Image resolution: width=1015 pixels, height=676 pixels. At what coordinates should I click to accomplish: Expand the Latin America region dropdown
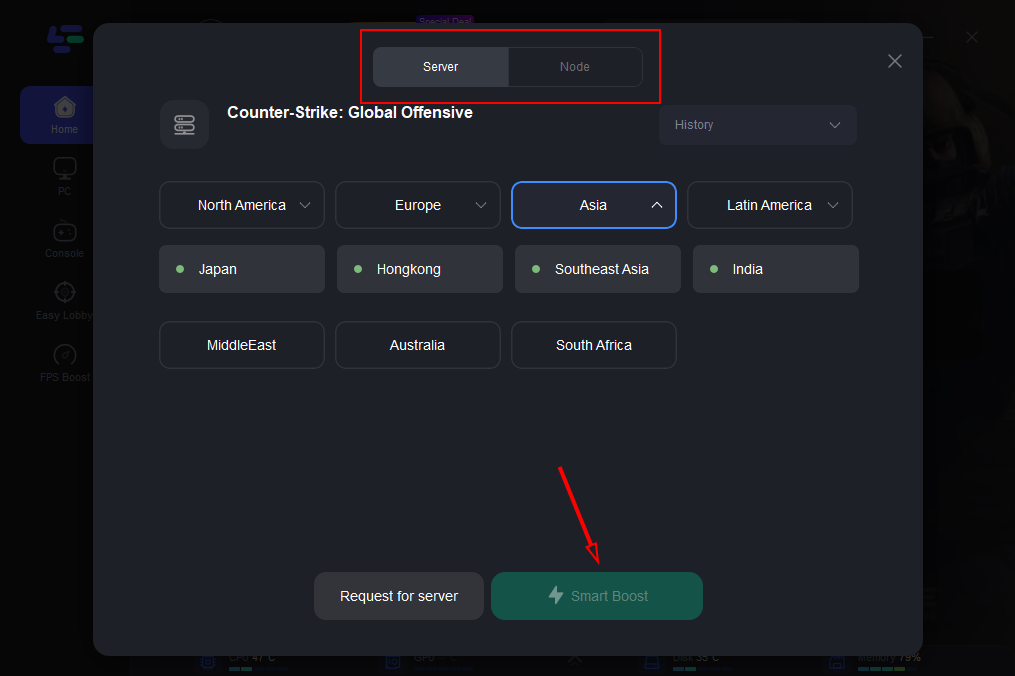pyautogui.click(x=770, y=205)
